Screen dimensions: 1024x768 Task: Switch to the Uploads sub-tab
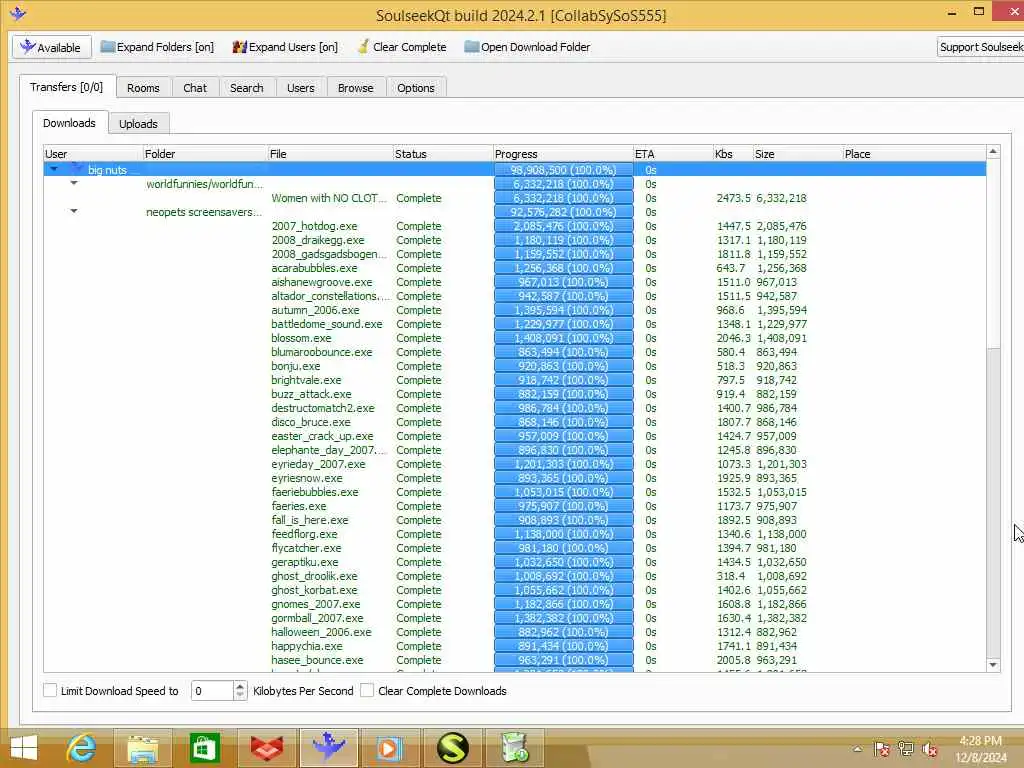(138, 123)
